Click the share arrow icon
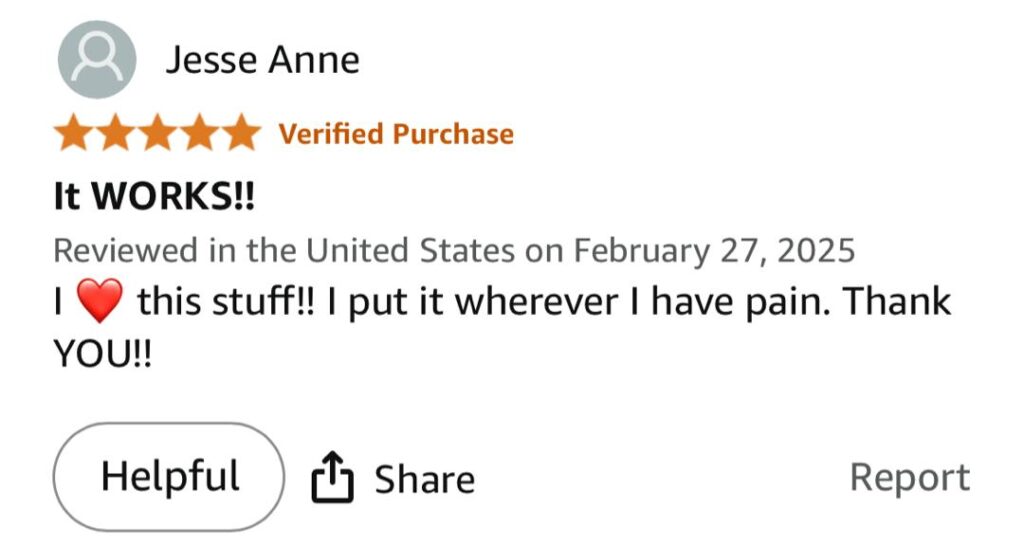Image resolution: width=1024 pixels, height=546 pixels. tap(333, 477)
